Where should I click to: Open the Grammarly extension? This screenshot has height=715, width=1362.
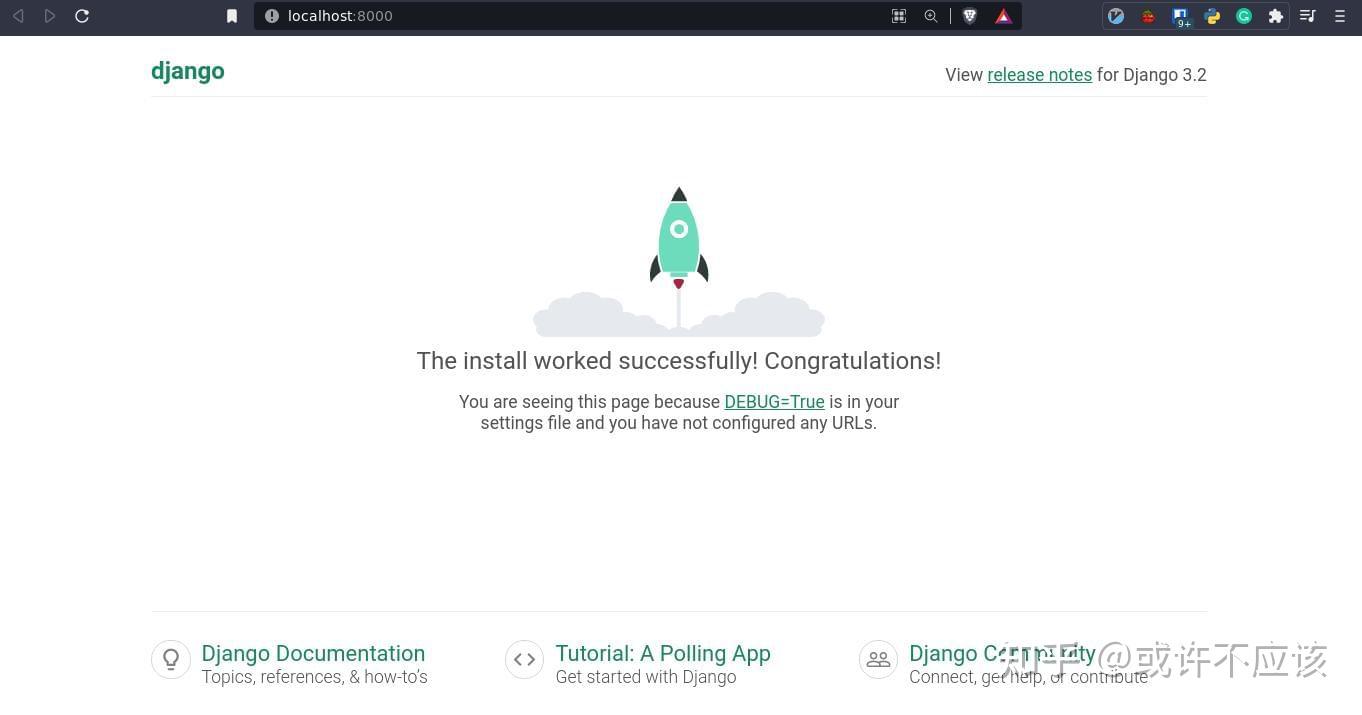point(1244,16)
